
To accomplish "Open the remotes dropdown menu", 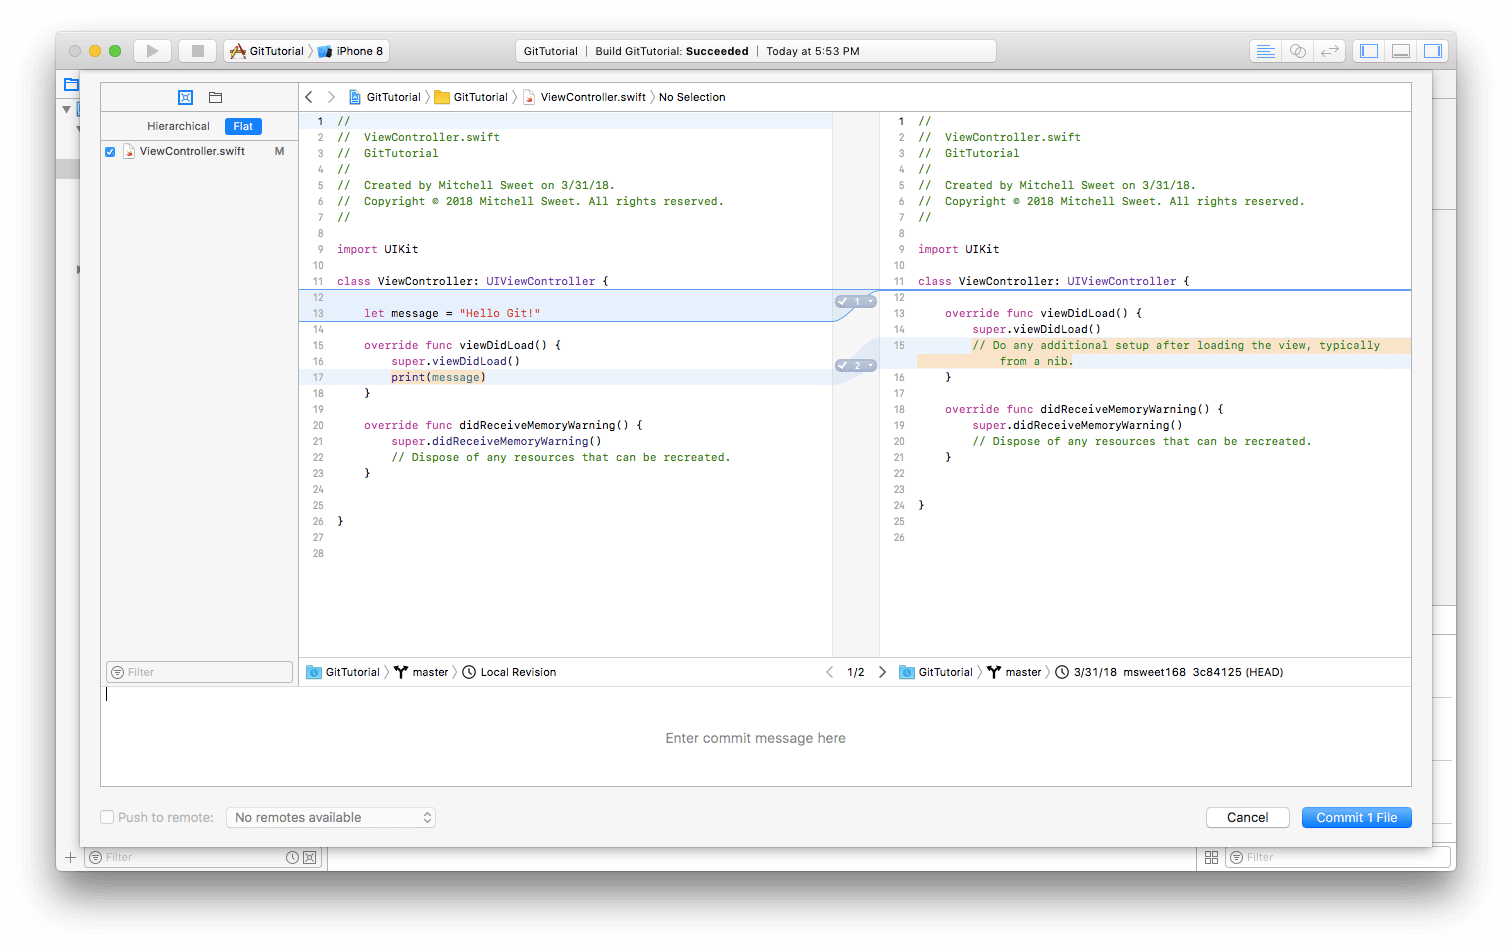I will [331, 817].
